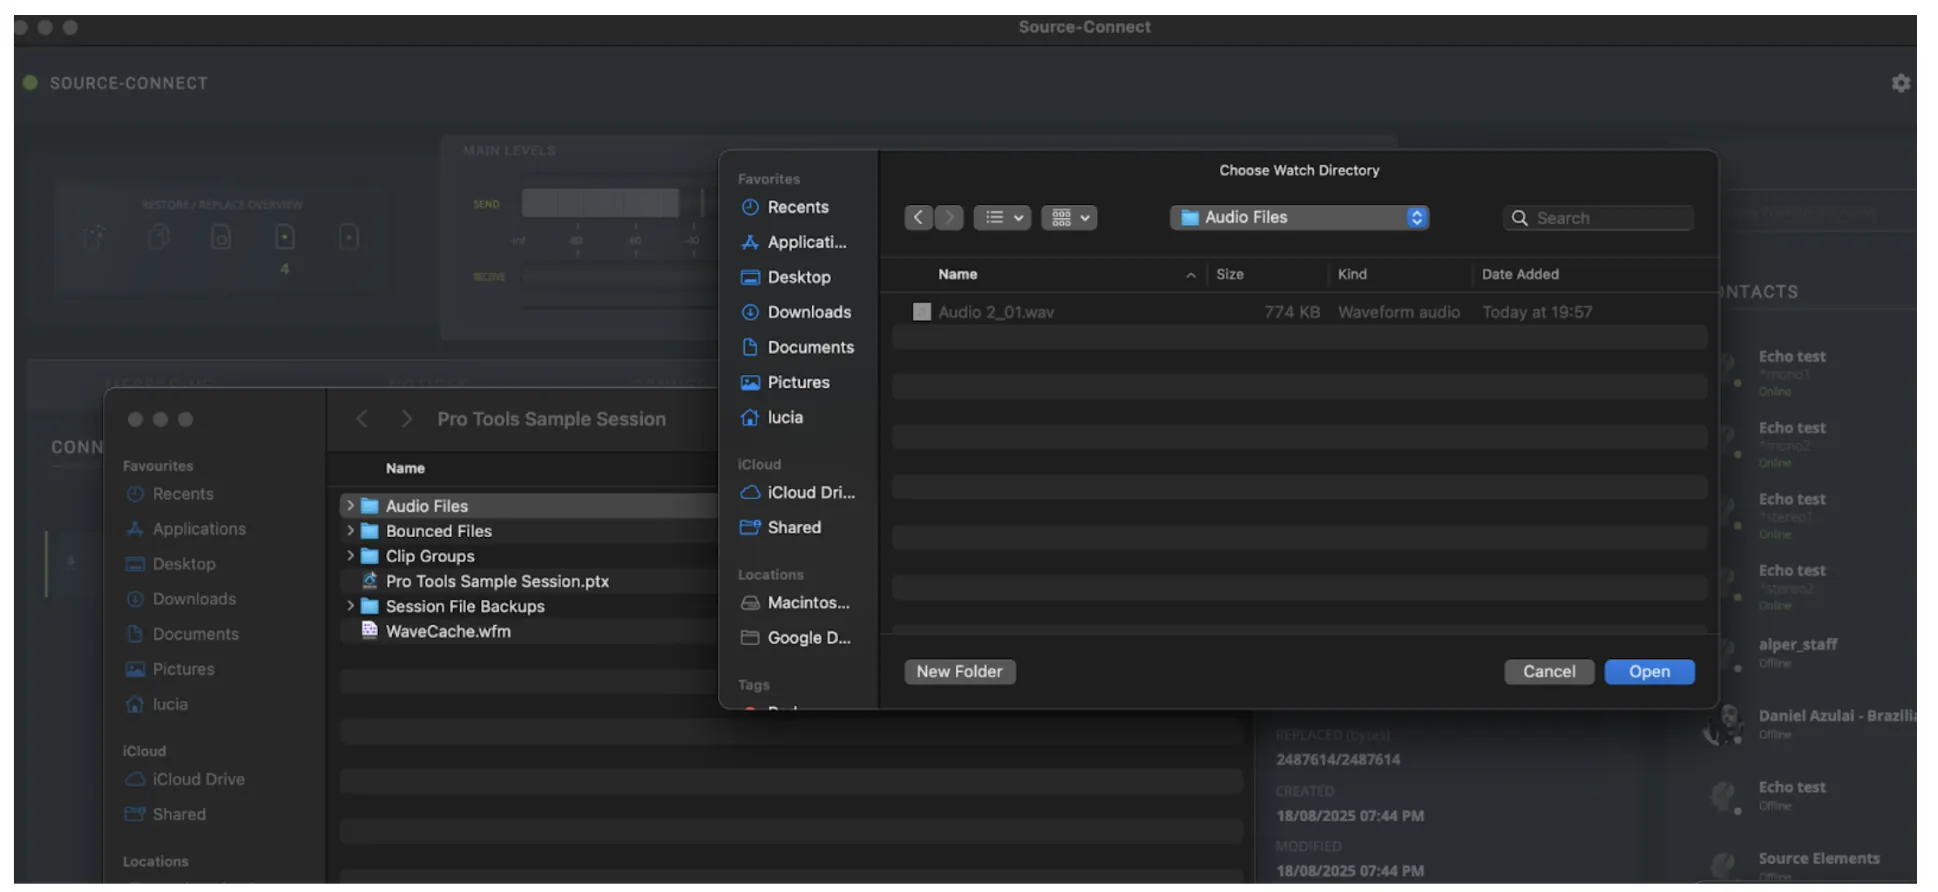Select Downloads in the Finder window sidebar
This screenshot has height=892, width=1938.
pyautogui.click(x=181, y=599)
